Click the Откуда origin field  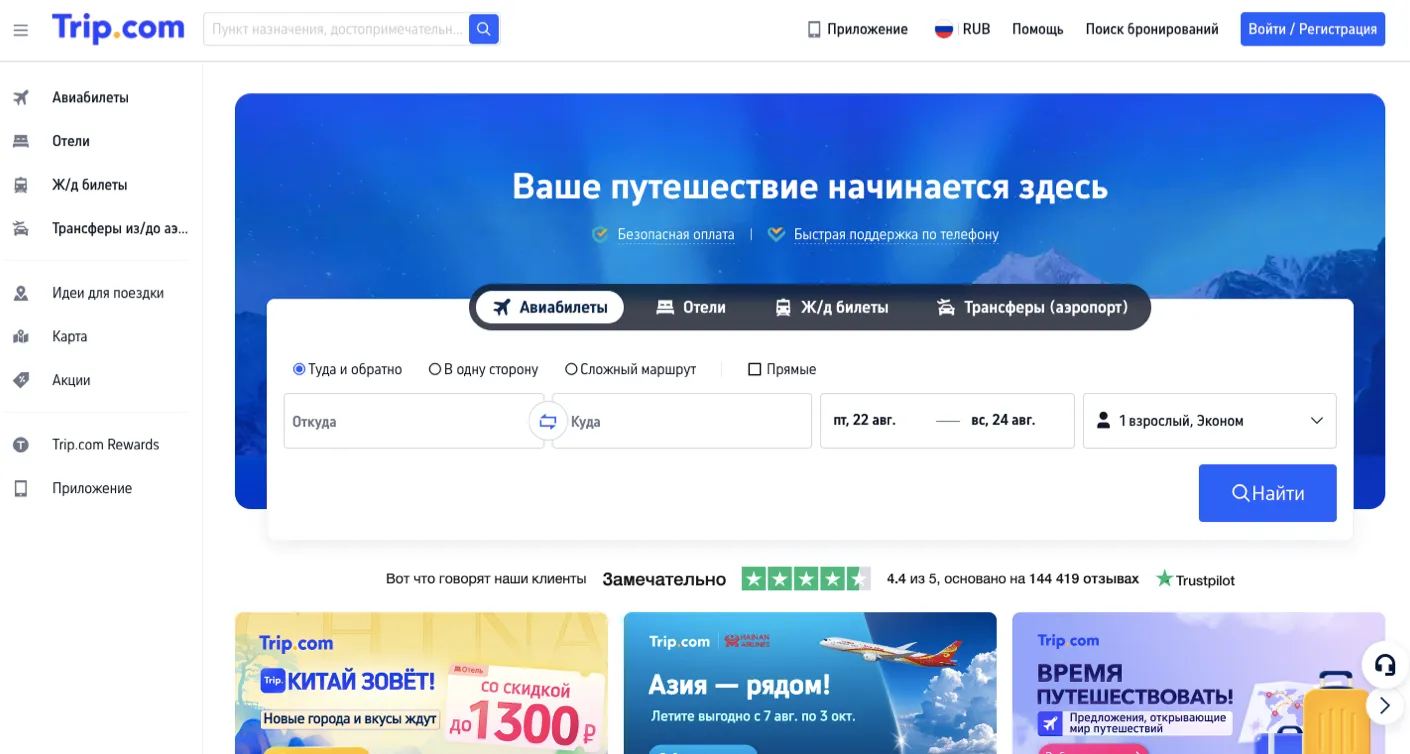pos(412,421)
